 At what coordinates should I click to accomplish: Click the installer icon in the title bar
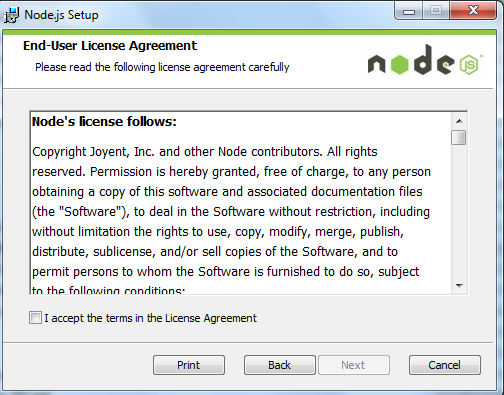click(x=11, y=15)
